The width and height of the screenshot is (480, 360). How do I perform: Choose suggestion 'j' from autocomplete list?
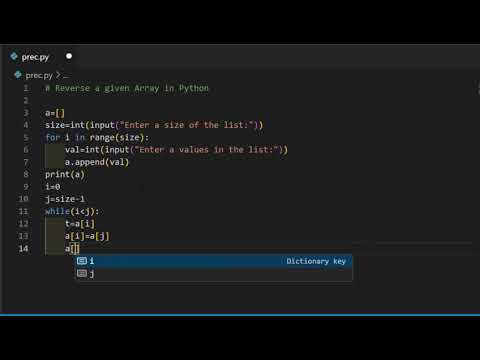(x=214, y=274)
